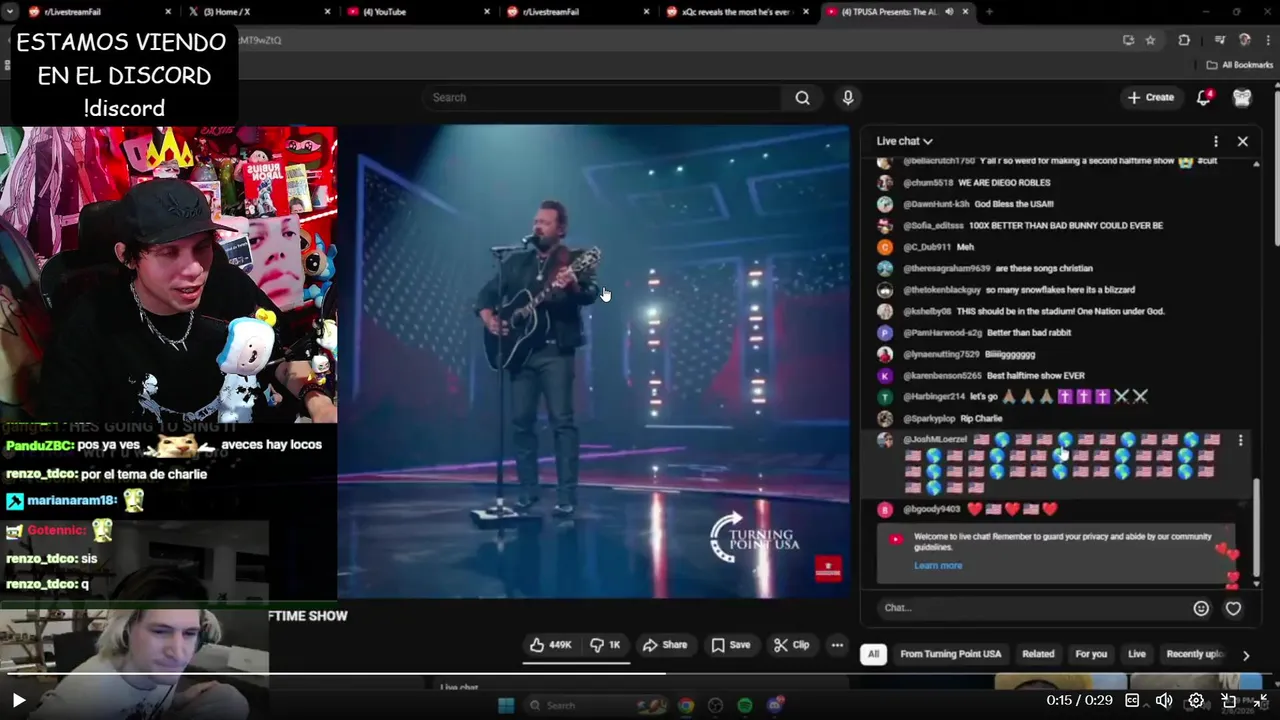
Task: Play the clip with the play button
Action: (x=18, y=701)
